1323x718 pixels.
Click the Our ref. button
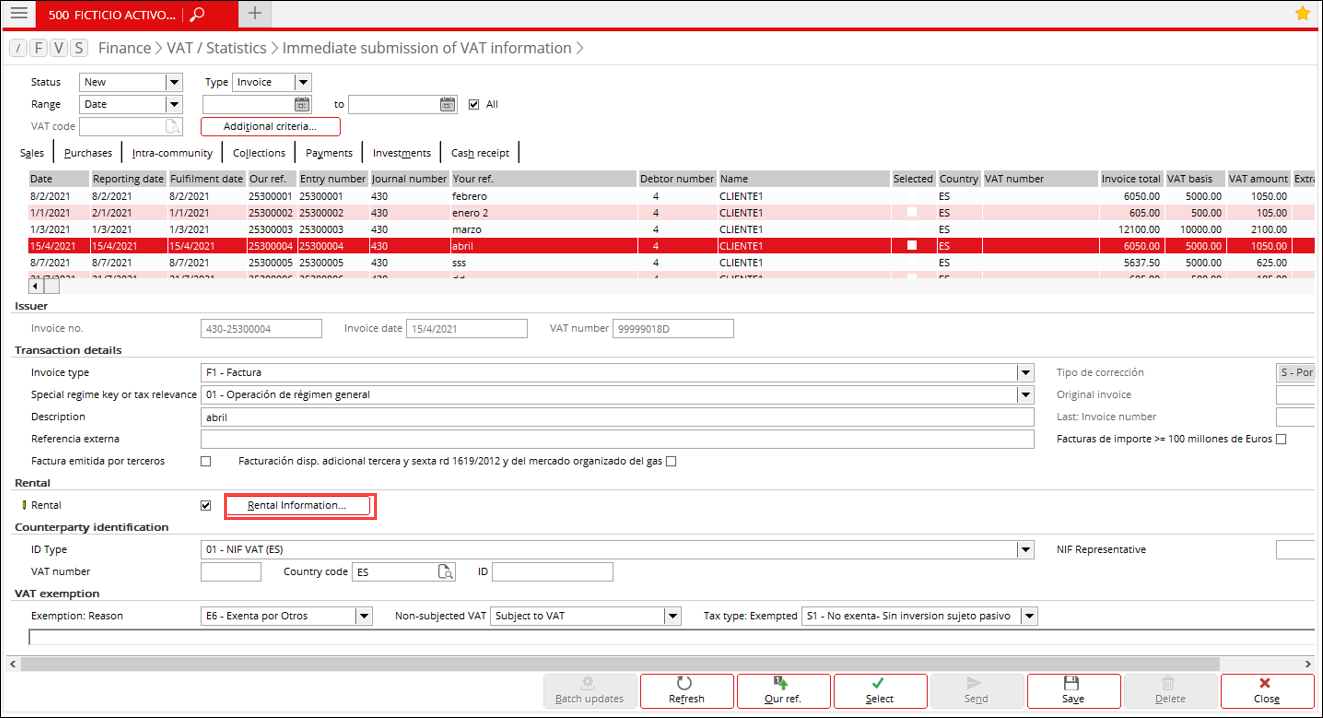[x=782, y=690]
